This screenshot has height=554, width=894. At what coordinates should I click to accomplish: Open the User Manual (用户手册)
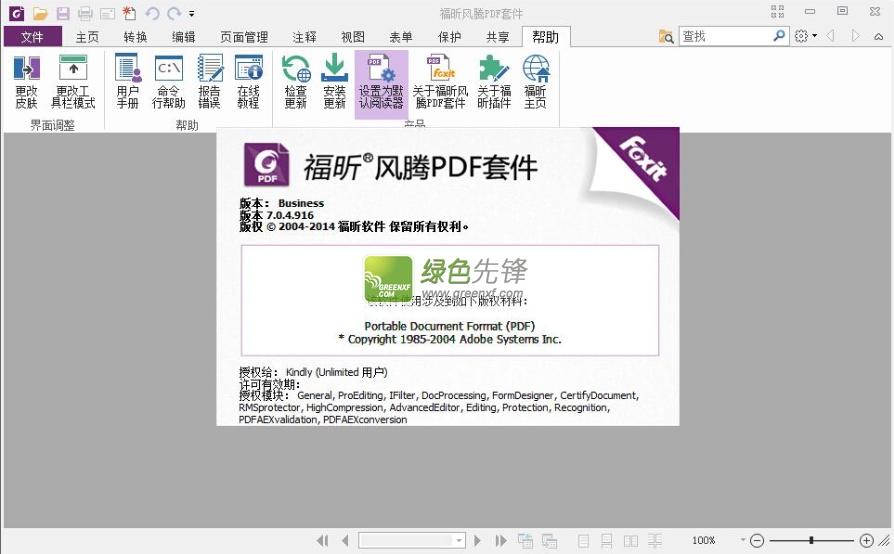click(x=128, y=82)
